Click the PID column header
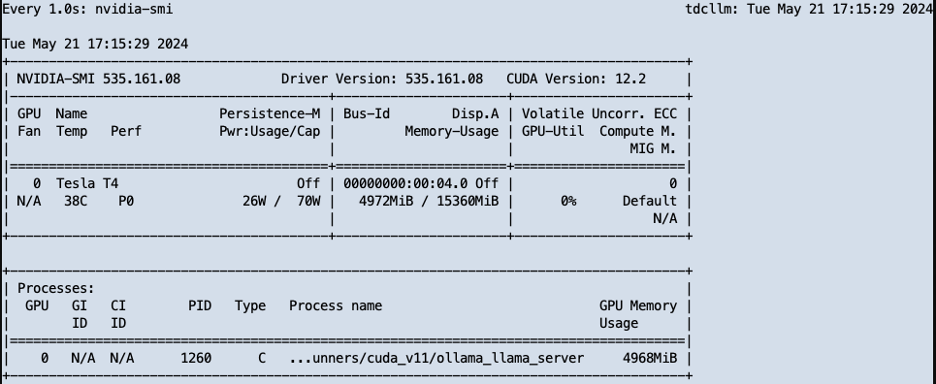The width and height of the screenshot is (936, 384). 200,306
